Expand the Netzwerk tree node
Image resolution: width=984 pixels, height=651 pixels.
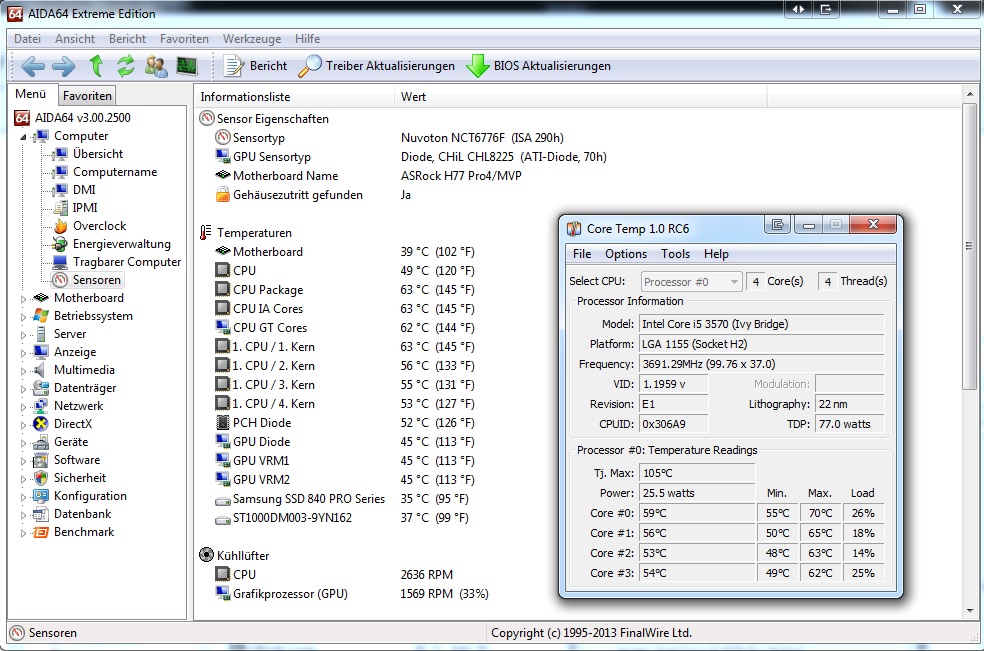click(23, 407)
